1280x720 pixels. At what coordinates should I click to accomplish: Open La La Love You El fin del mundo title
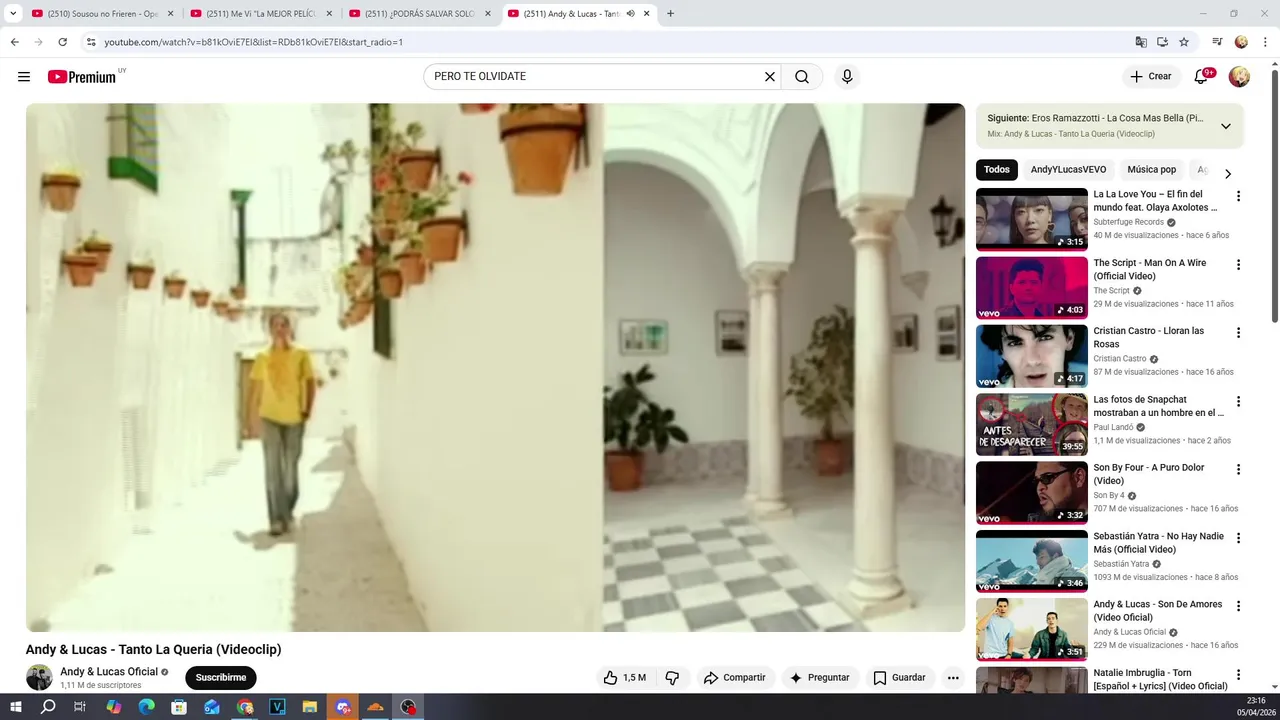coord(1155,201)
